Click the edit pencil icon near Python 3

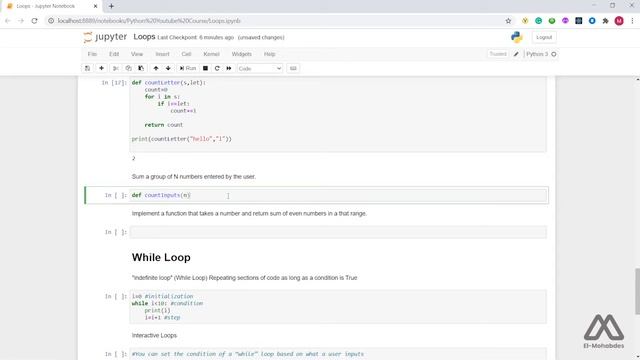coord(516,54)
